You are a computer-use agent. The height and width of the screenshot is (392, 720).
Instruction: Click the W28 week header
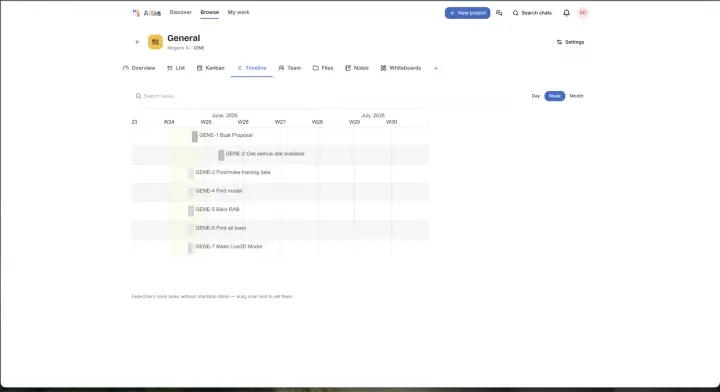317,122
